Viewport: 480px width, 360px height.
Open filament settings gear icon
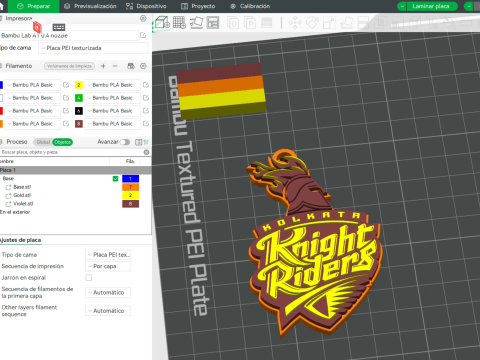[x=143, y=66]
